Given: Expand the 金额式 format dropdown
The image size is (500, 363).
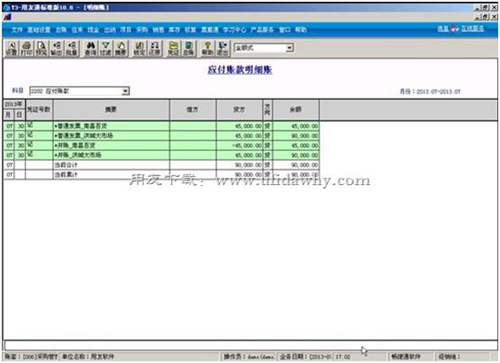Looking at the screenshot, I should pos(290,48).
